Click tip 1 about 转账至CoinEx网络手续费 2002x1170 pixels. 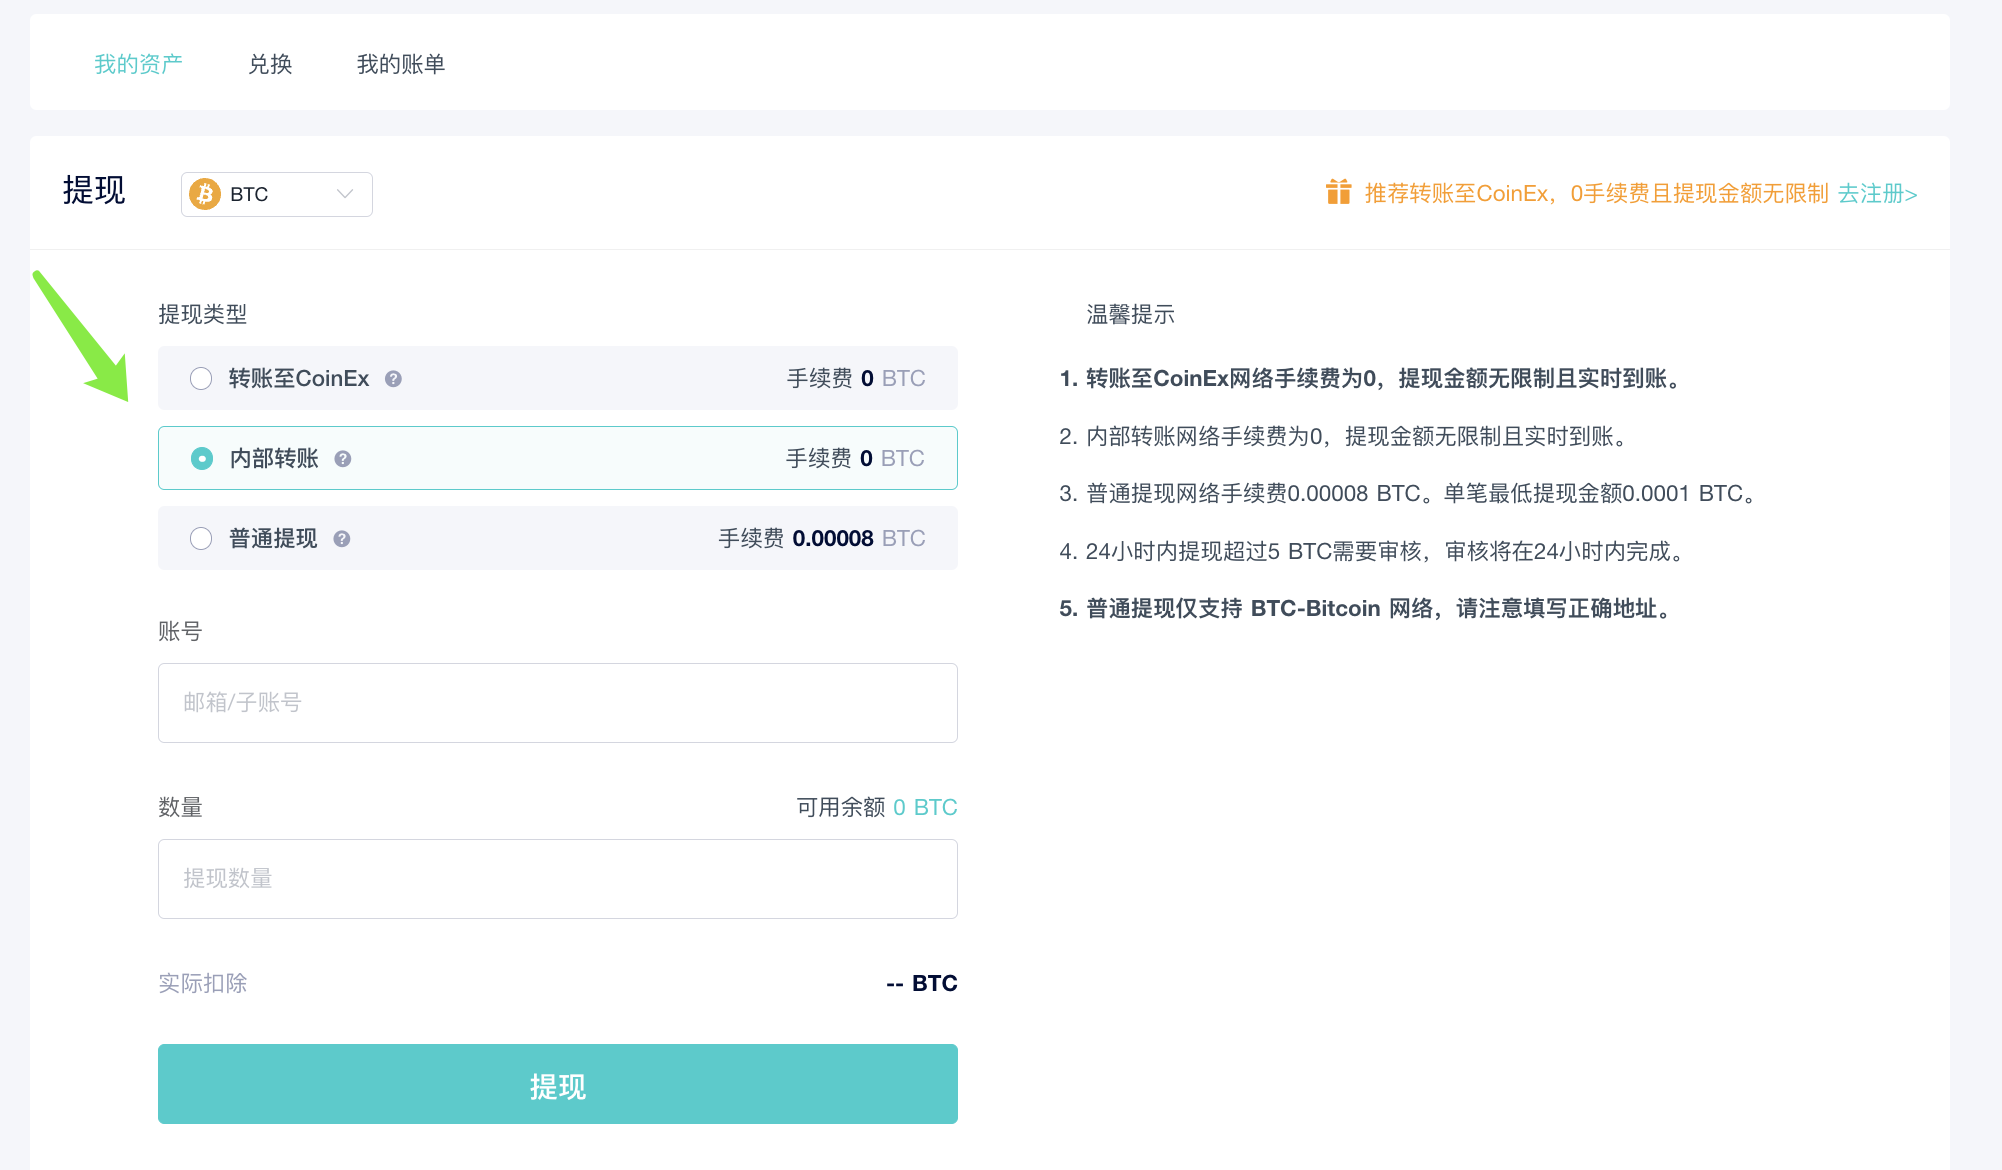point(1372,378)
